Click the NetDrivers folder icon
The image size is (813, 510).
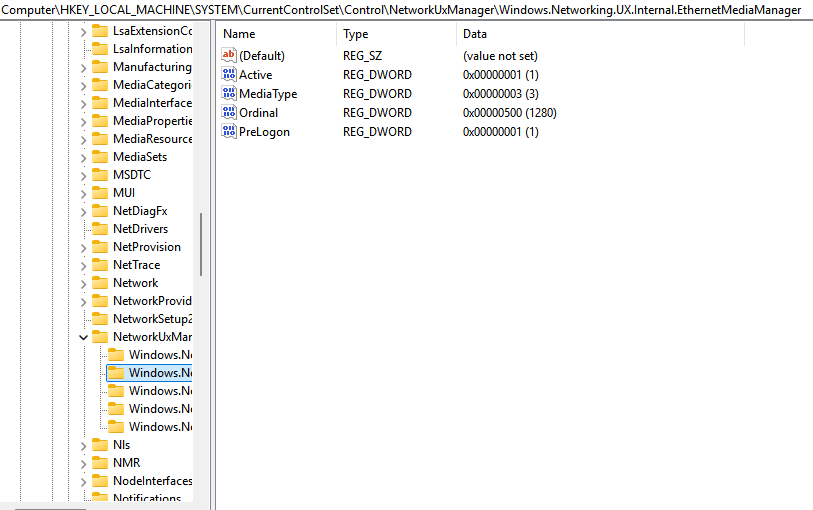(x=100, y=229)
